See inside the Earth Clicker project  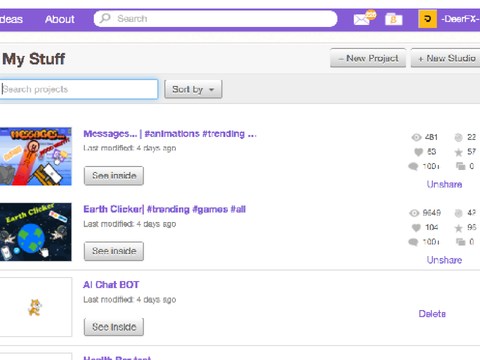(114, 251)
